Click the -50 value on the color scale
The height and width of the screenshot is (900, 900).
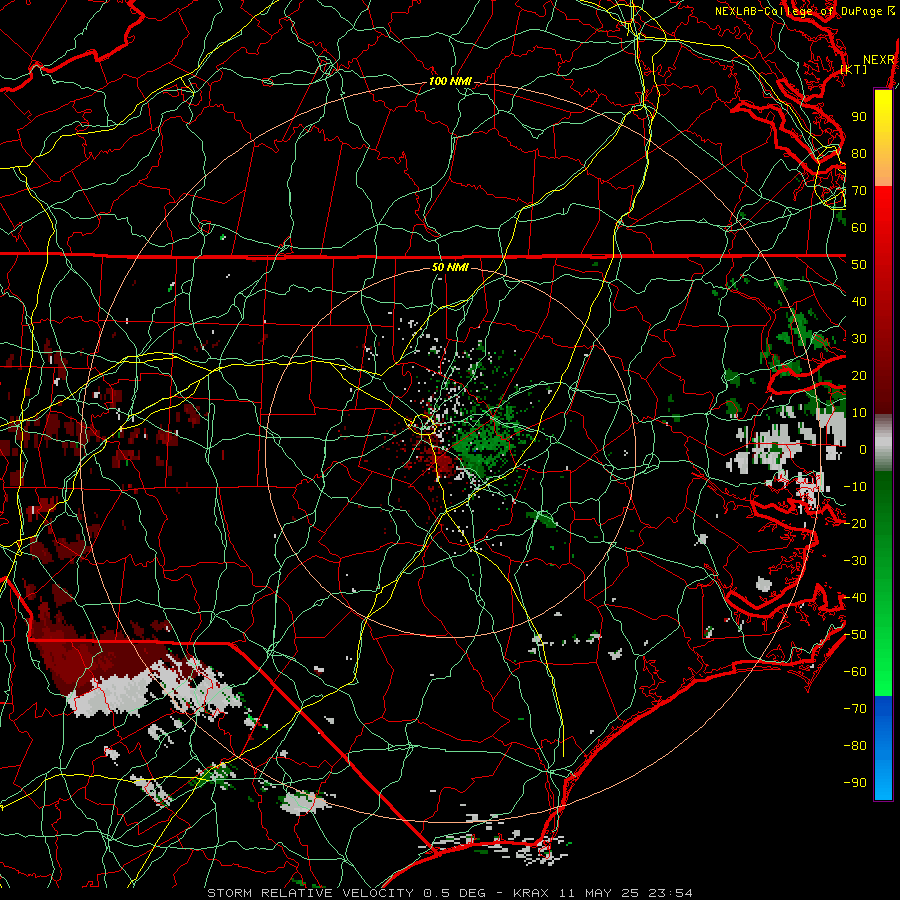[855, 635]
